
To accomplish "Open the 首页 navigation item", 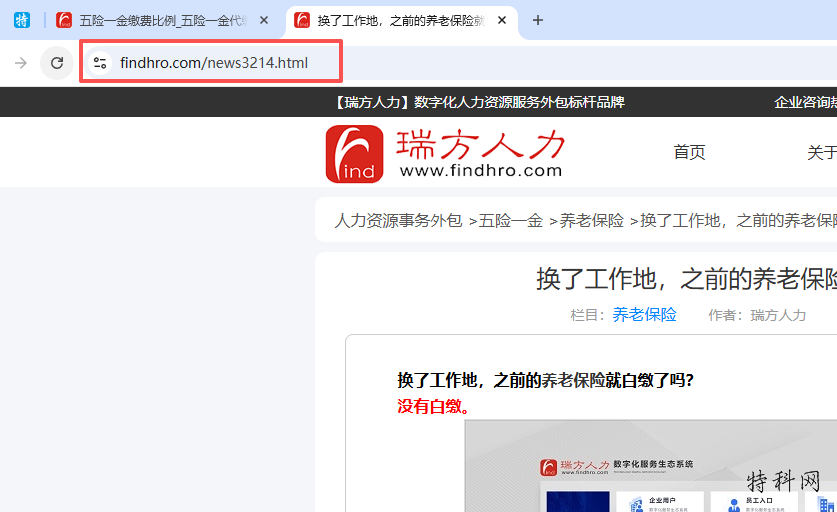I will tap(689, 152).
